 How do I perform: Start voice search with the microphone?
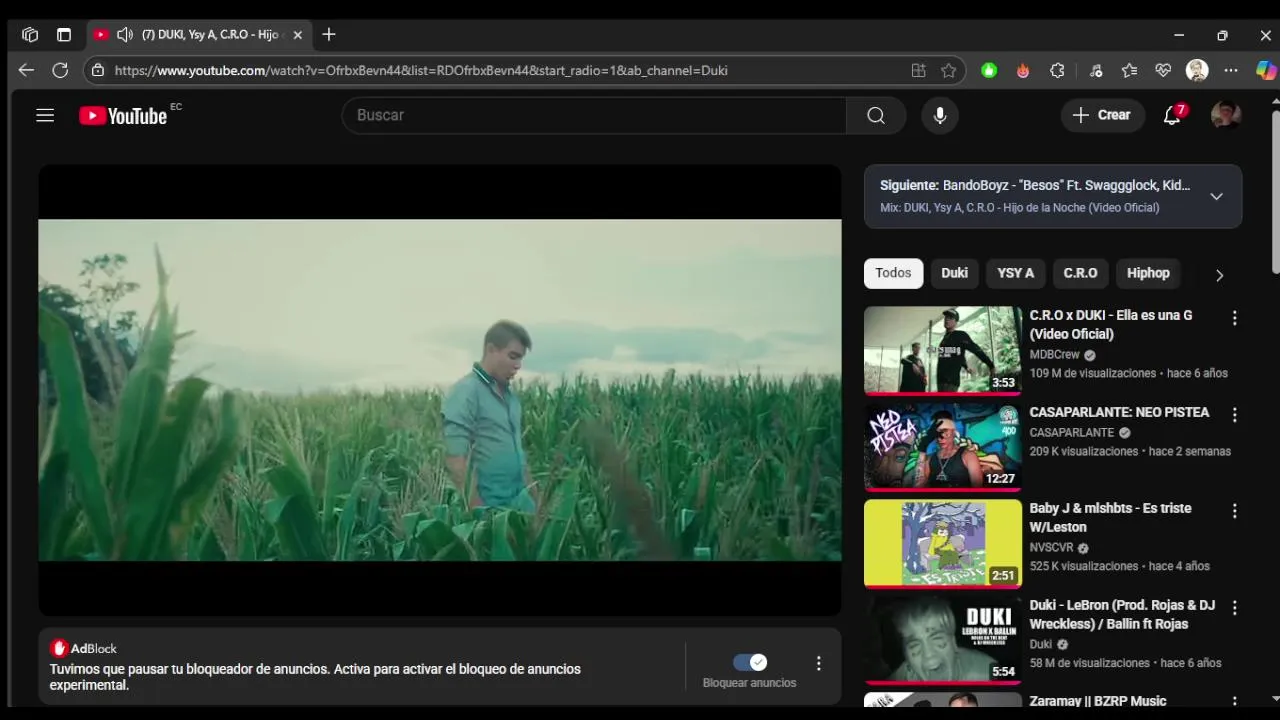pos(940,115)
